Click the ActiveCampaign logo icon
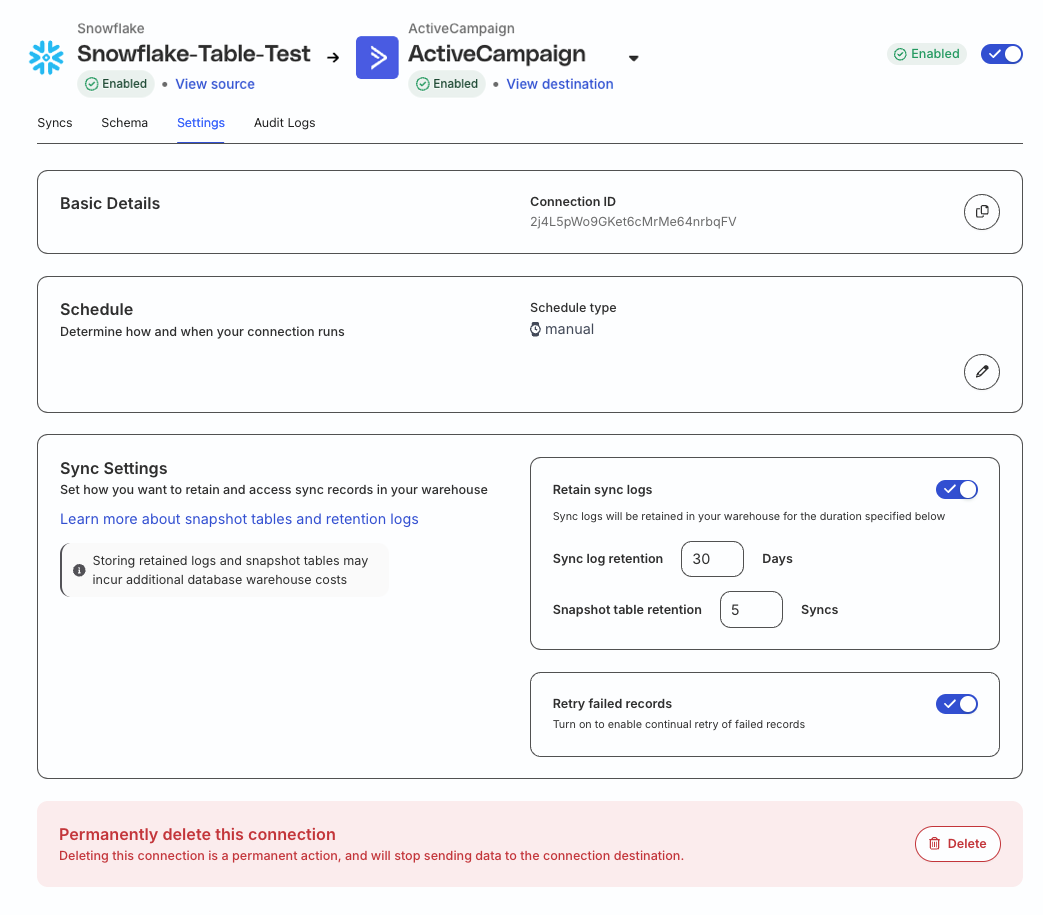1043x915 pixels. (x=377, y=57)
